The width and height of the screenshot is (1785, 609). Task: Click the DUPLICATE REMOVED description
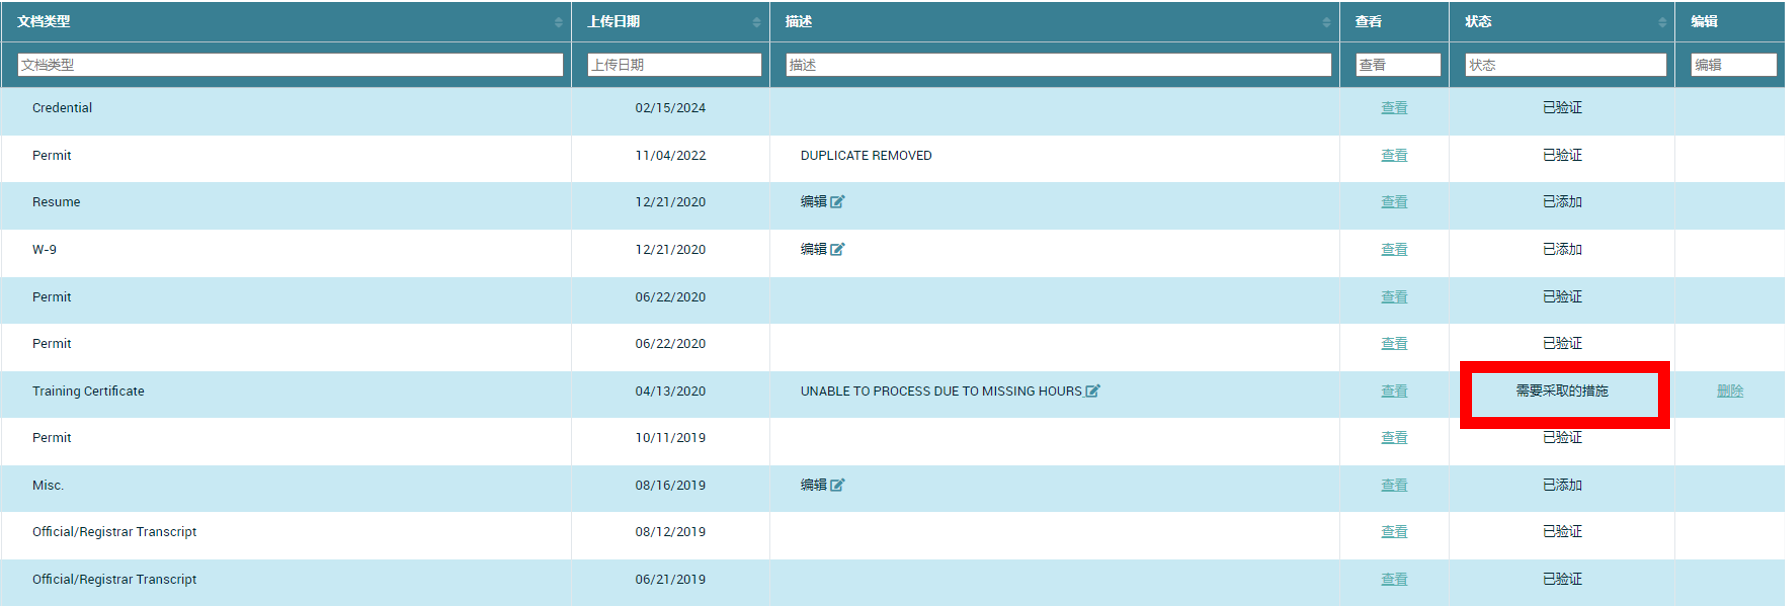pos(866,156)
